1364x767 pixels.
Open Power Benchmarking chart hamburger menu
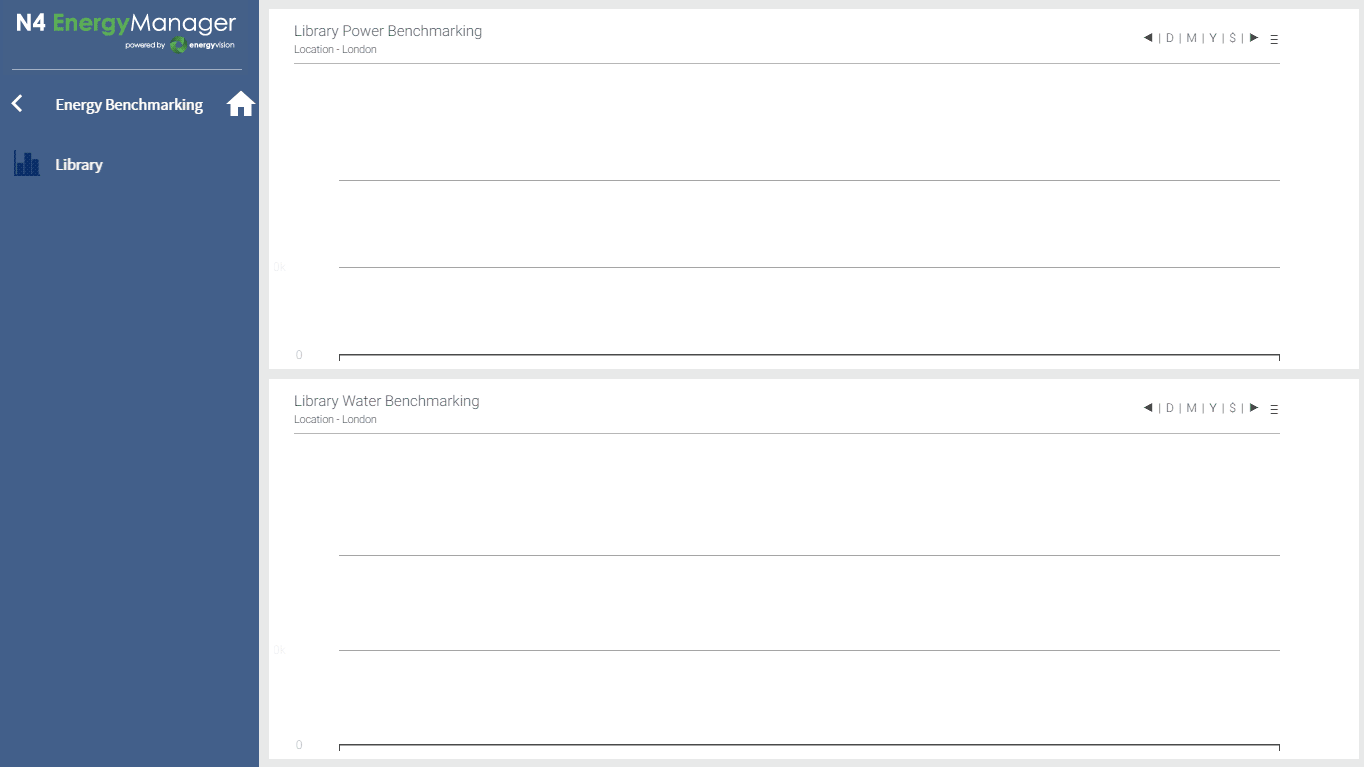[1274, 40]
